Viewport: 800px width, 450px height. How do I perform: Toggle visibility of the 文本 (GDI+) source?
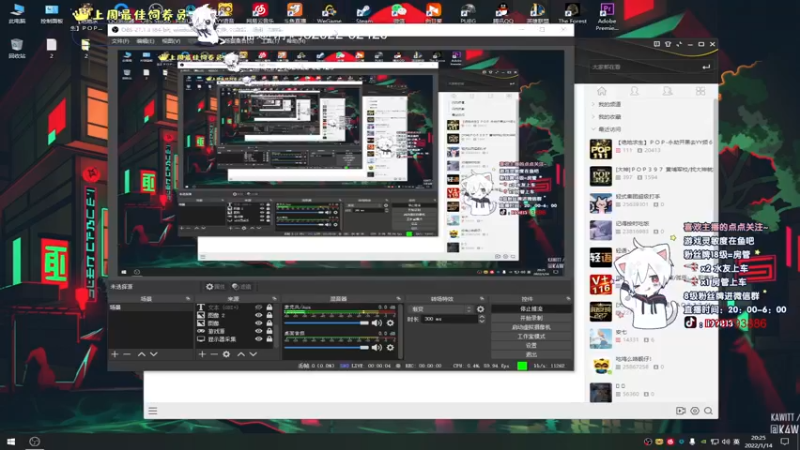pos(259,308)
